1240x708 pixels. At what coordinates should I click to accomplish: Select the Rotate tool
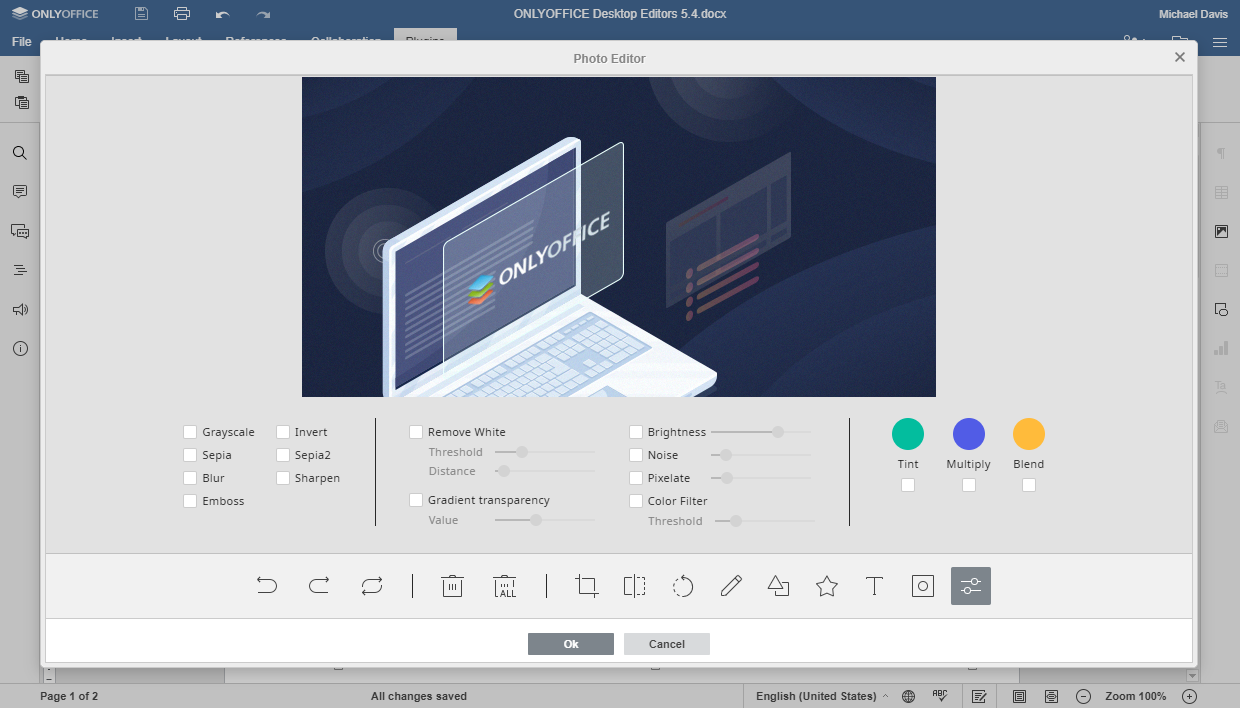click(x=683, y=586)
